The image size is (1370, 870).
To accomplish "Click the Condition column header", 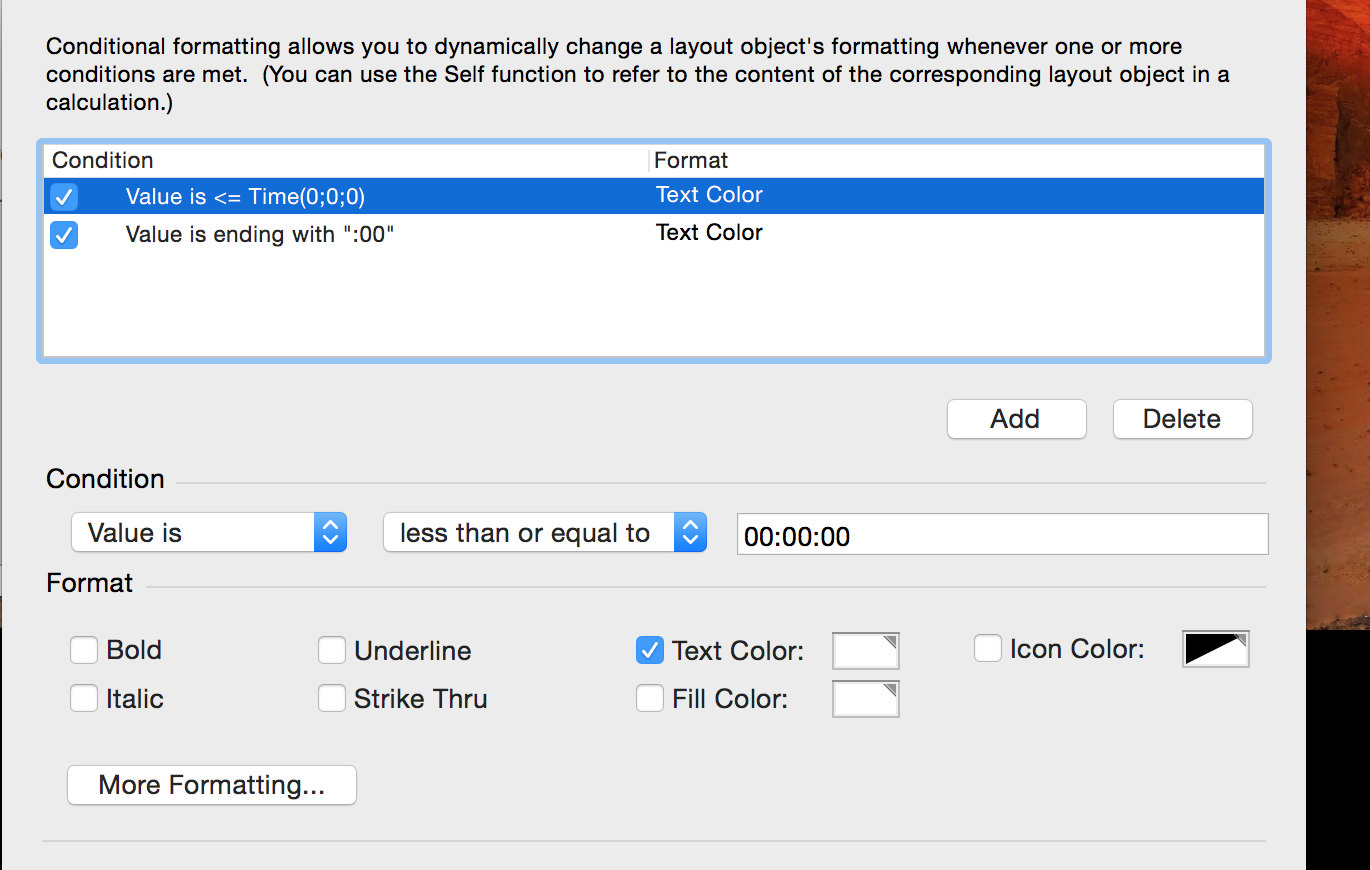I will 346,160.
